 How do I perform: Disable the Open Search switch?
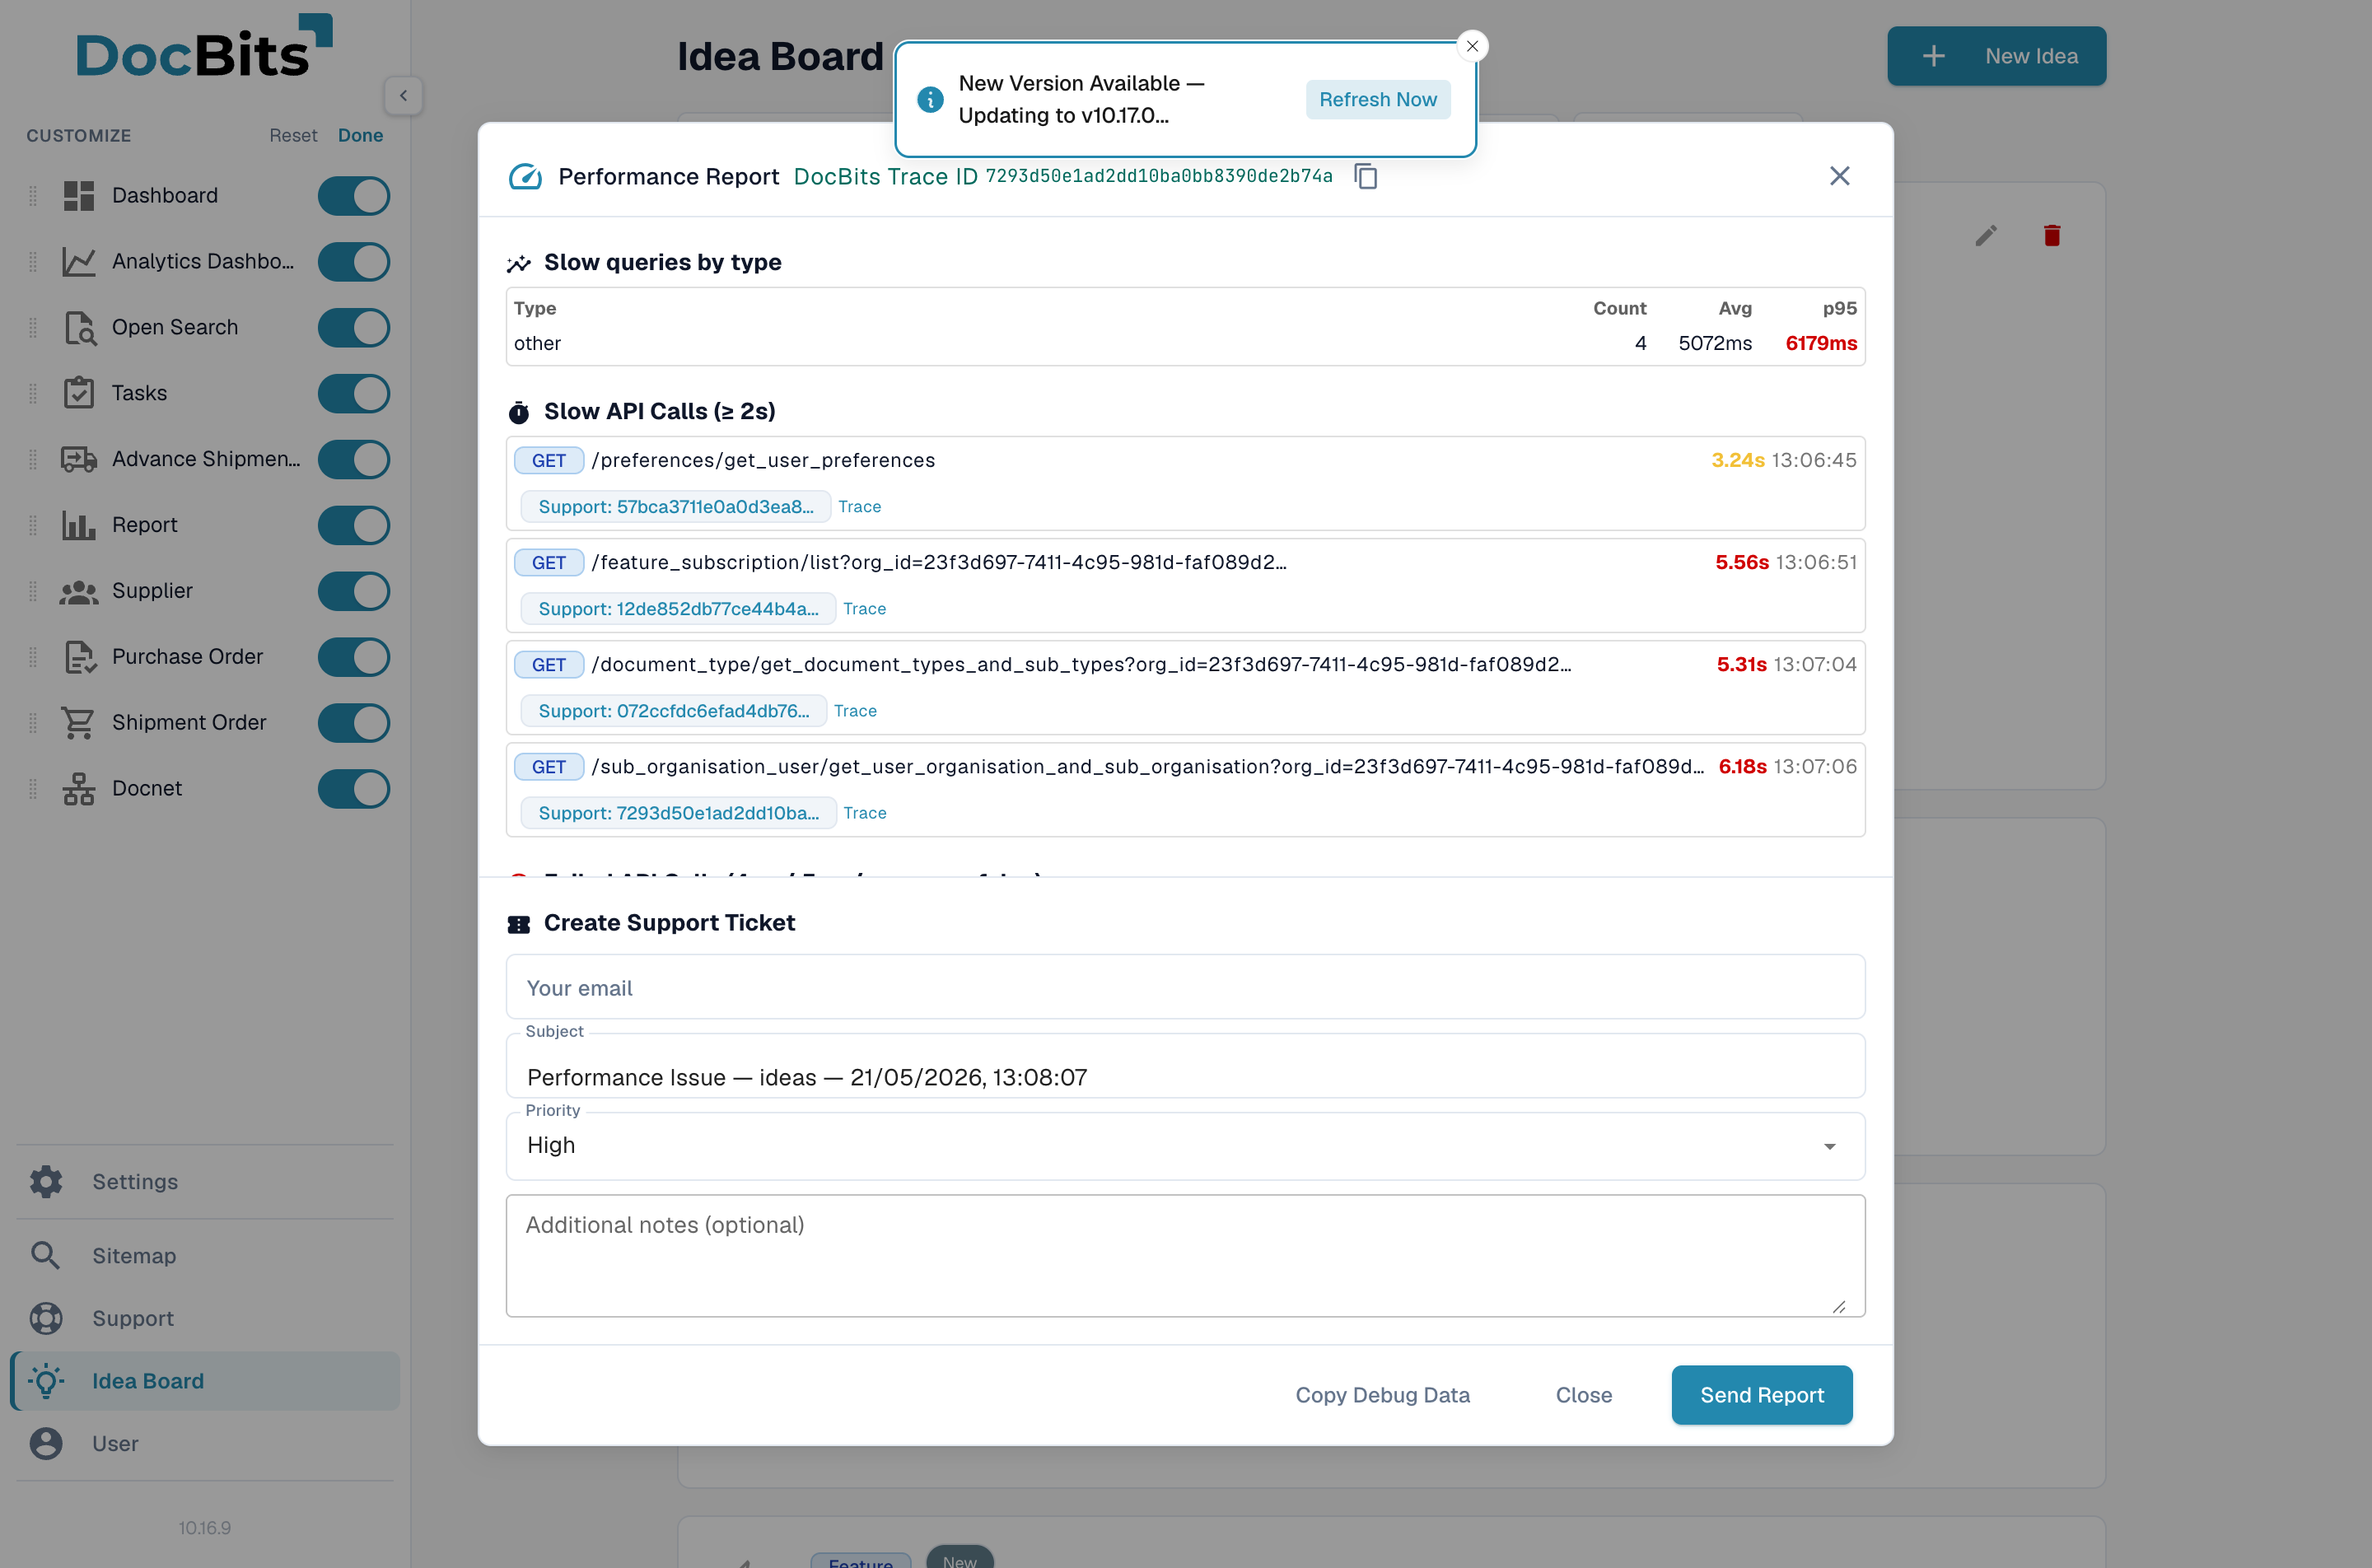pos(354,328)
